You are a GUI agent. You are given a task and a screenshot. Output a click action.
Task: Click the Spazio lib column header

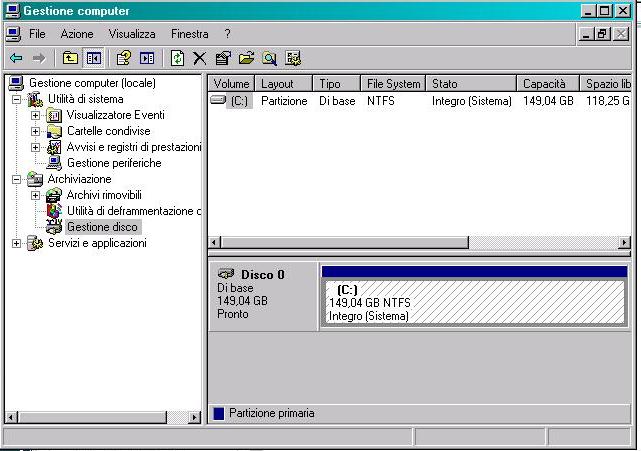coord(606,83)
